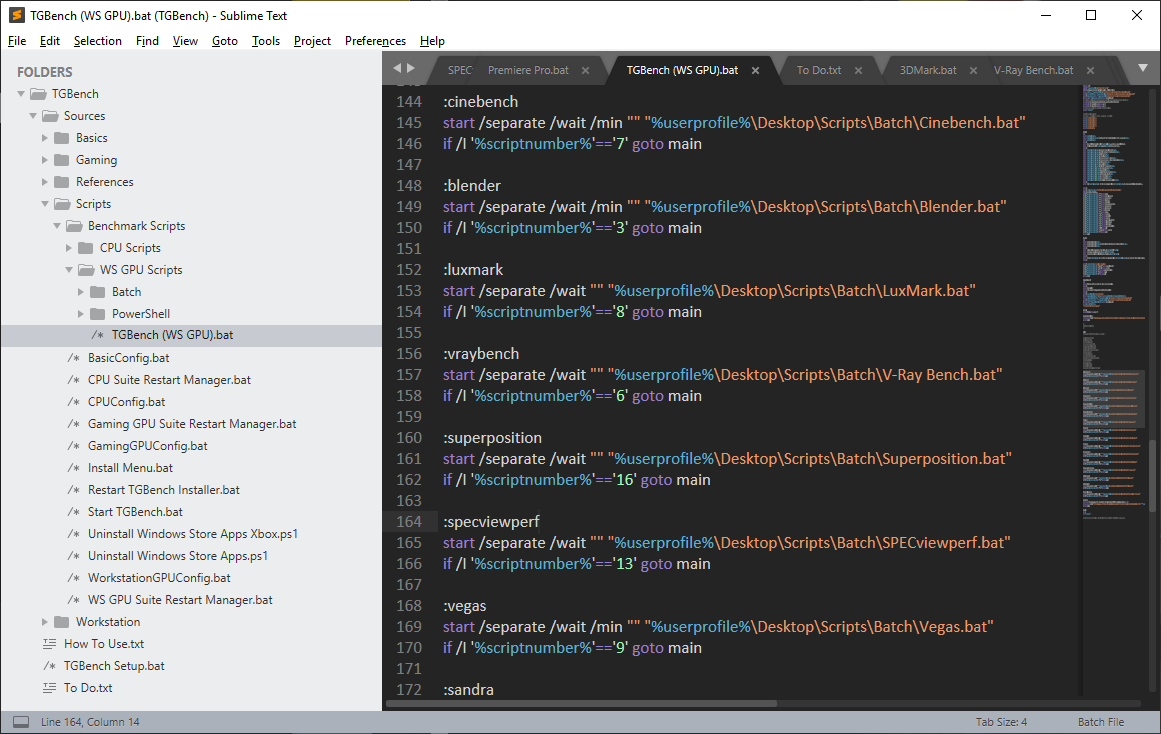Switch to the Premiere Pro.bat tab
This screenshot has height=734, width=1161.
click(528, 70)
